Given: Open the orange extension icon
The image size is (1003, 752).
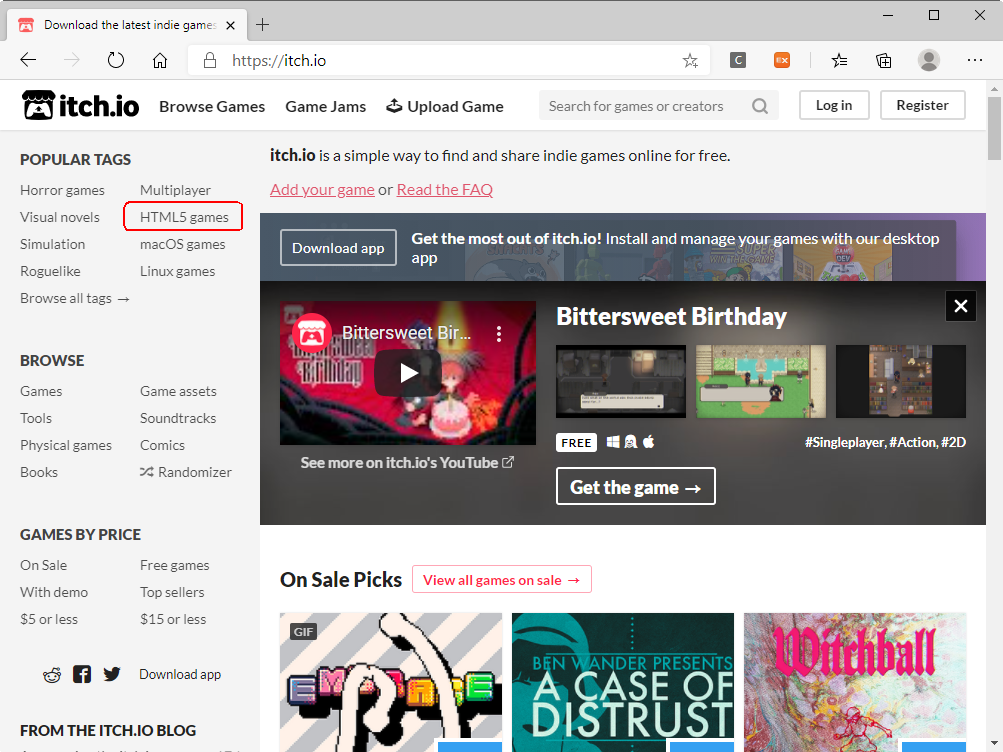Looking at the screenshot, I should pyautogui.click(x=782, y=60).
